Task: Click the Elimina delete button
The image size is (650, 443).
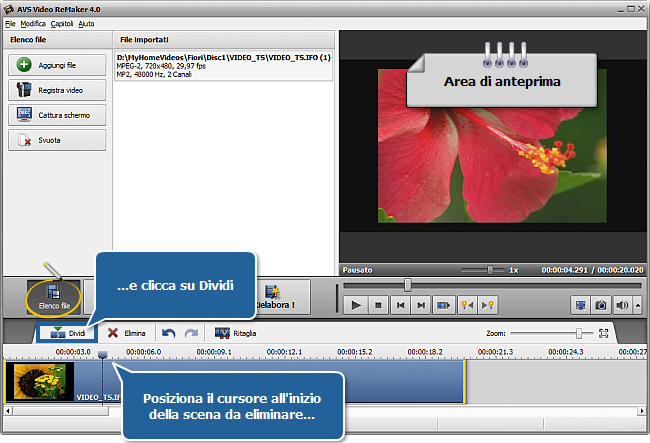Action: (x=126, y=333)
